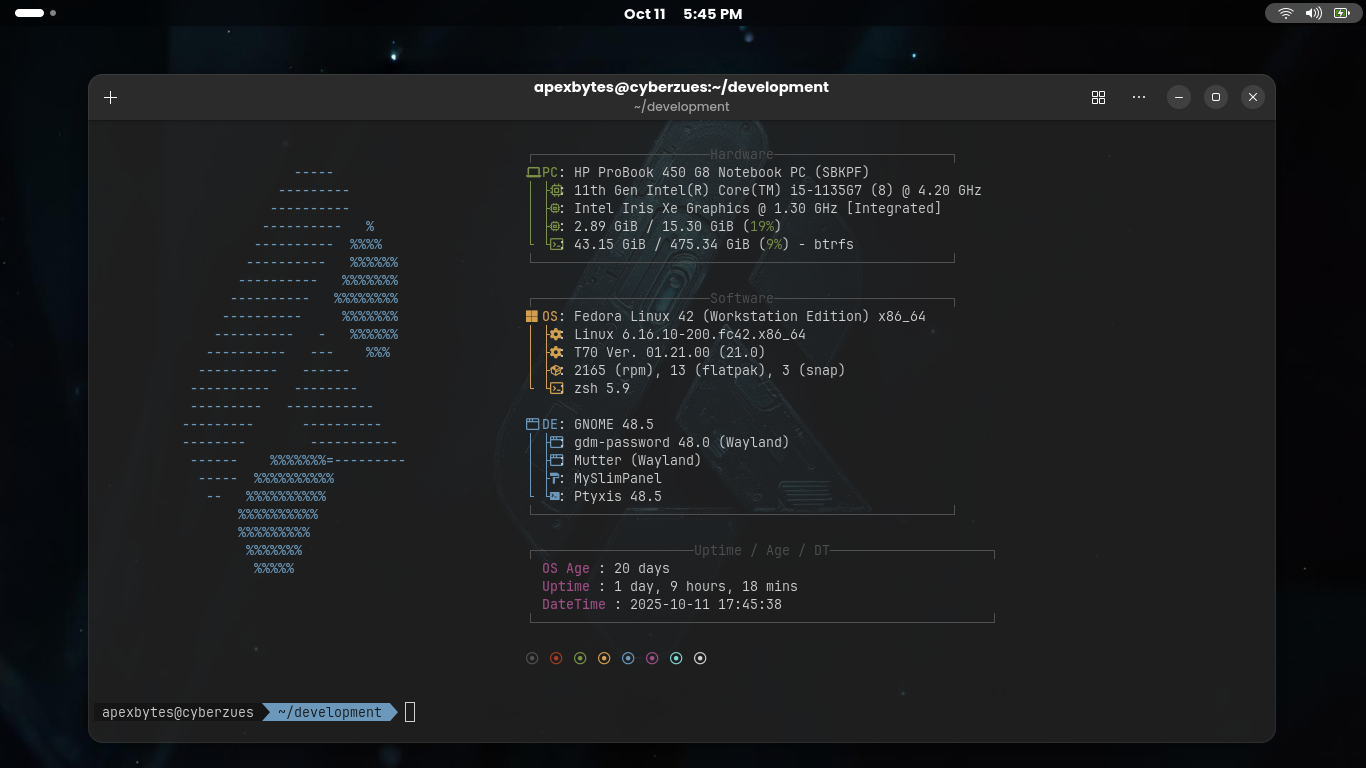Screen dimensions: 1366x768
Task: Click the window icon beside DE label
Action: click(x=533, y=424)
